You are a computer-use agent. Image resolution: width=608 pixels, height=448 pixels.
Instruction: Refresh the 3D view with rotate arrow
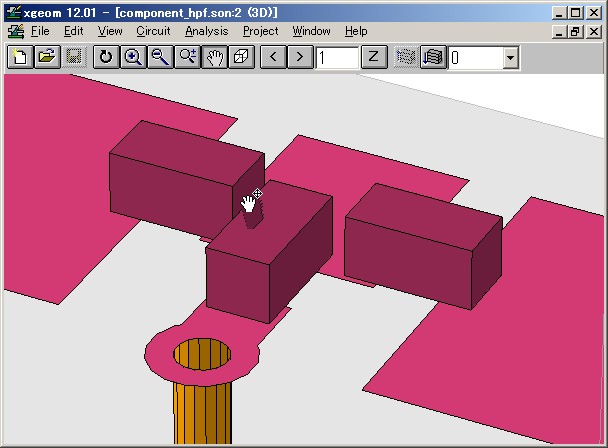point(106,57)
